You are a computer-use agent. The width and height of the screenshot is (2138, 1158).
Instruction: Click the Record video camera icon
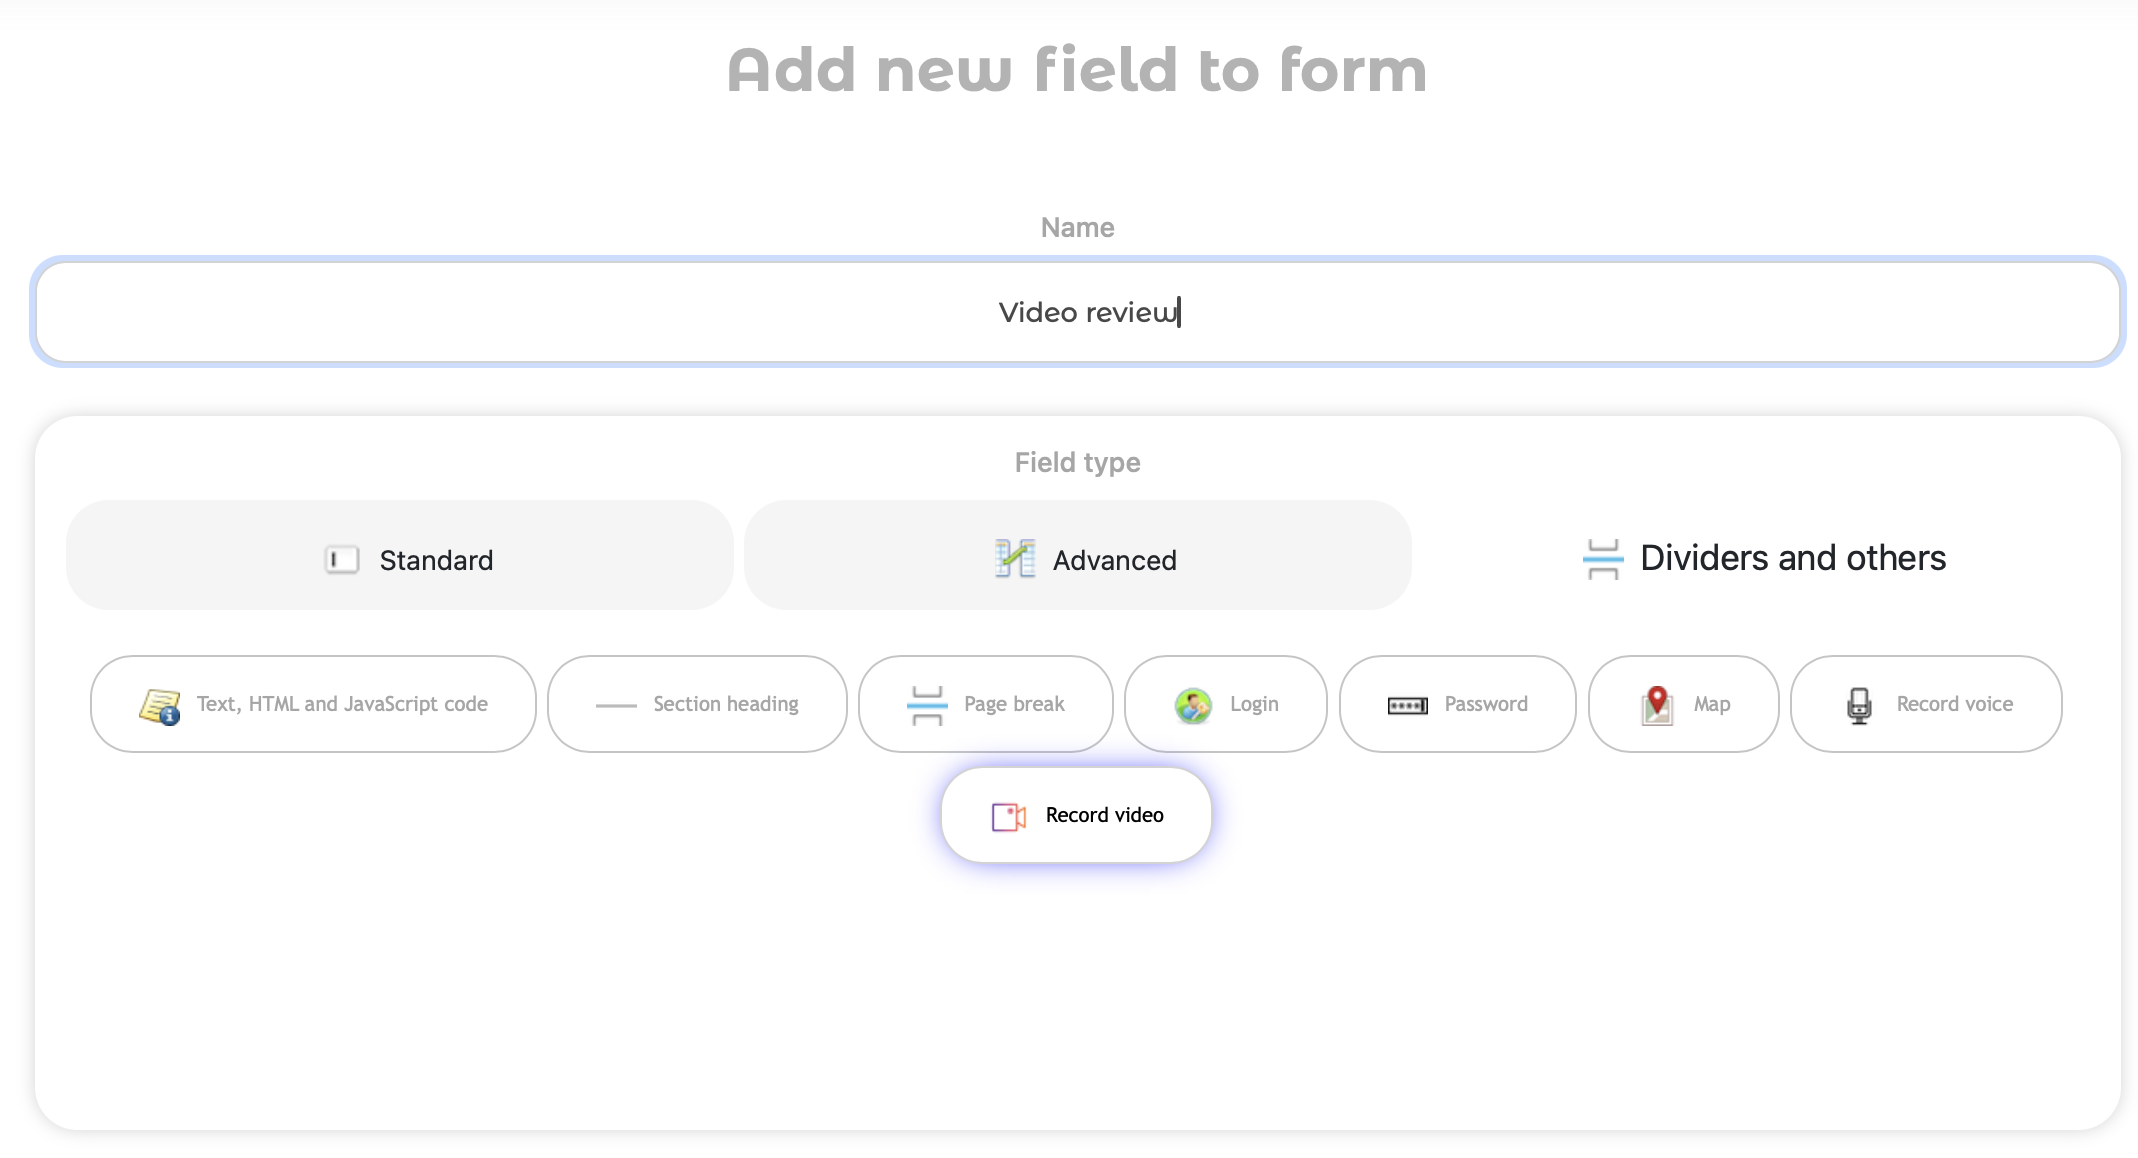(x=1008, y=816)
